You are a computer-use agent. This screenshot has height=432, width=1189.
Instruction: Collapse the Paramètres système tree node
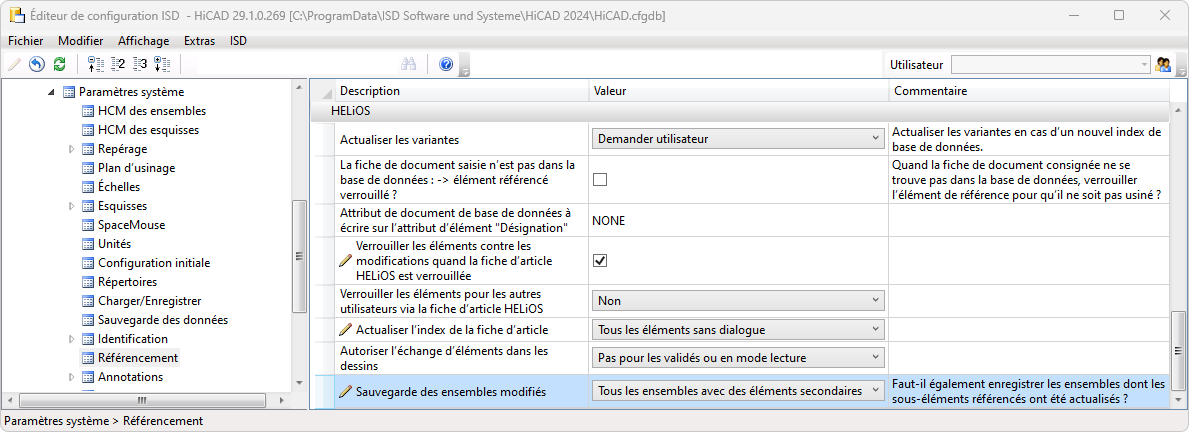51,92
